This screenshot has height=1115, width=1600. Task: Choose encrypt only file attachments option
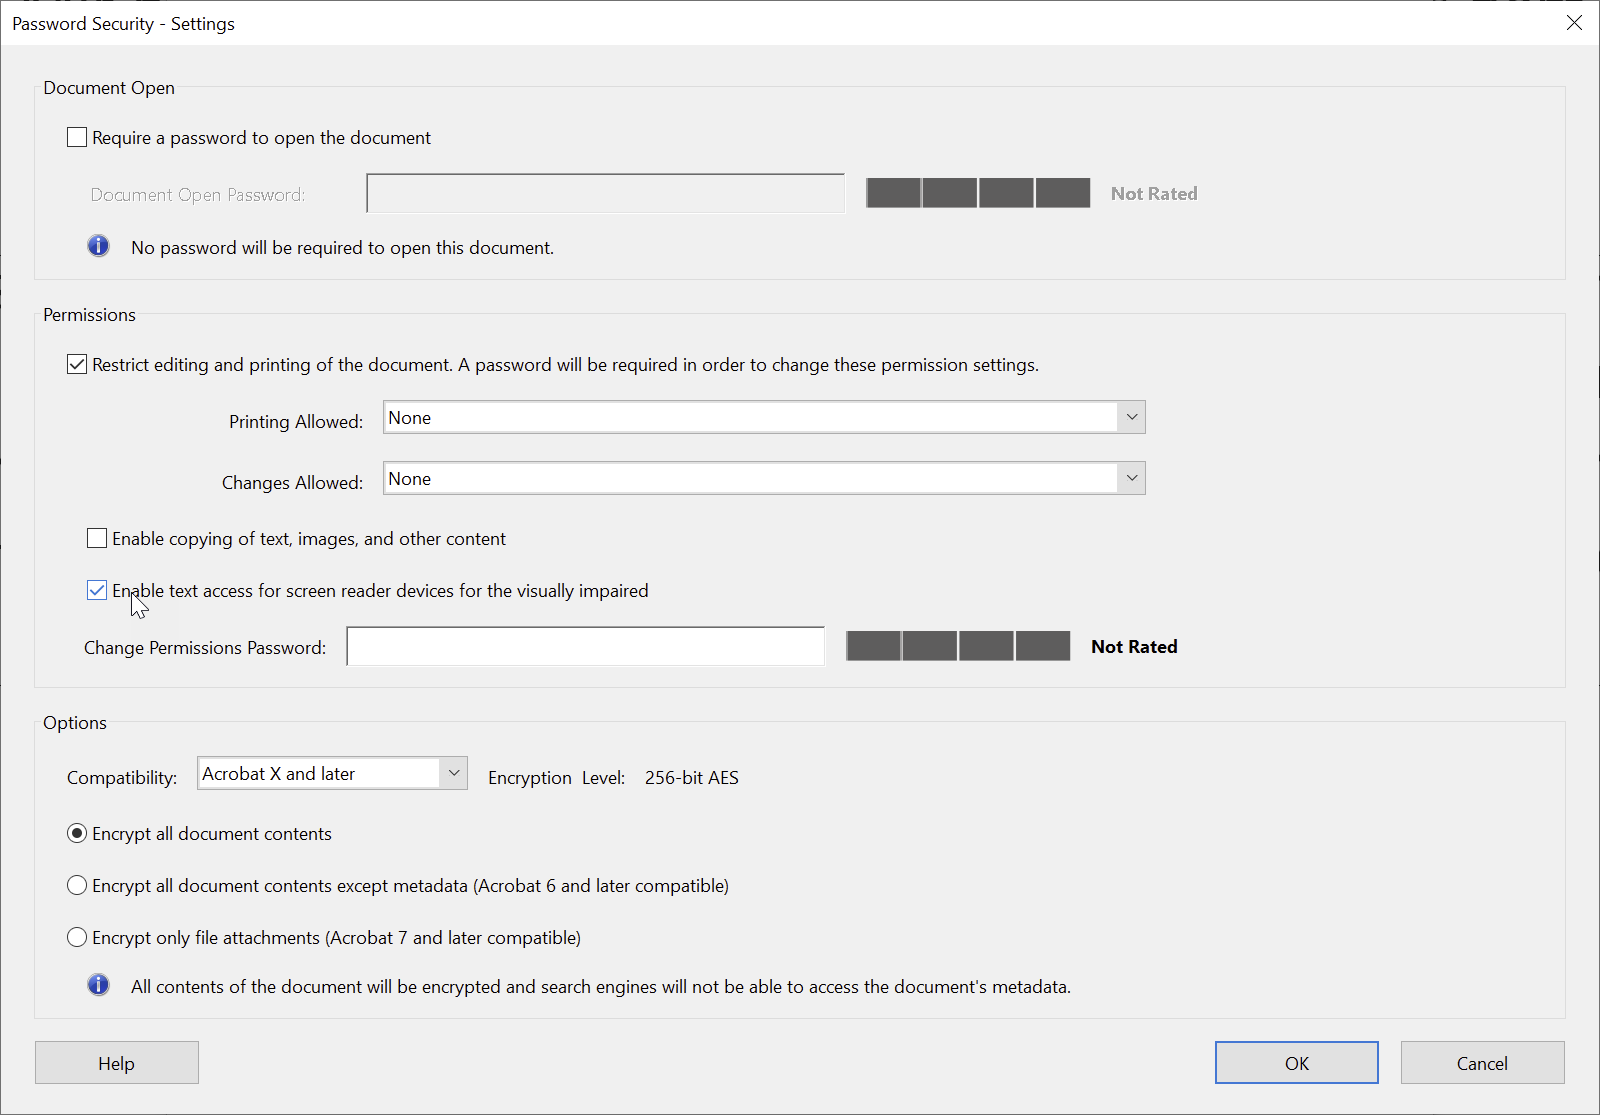click(77, 937)
